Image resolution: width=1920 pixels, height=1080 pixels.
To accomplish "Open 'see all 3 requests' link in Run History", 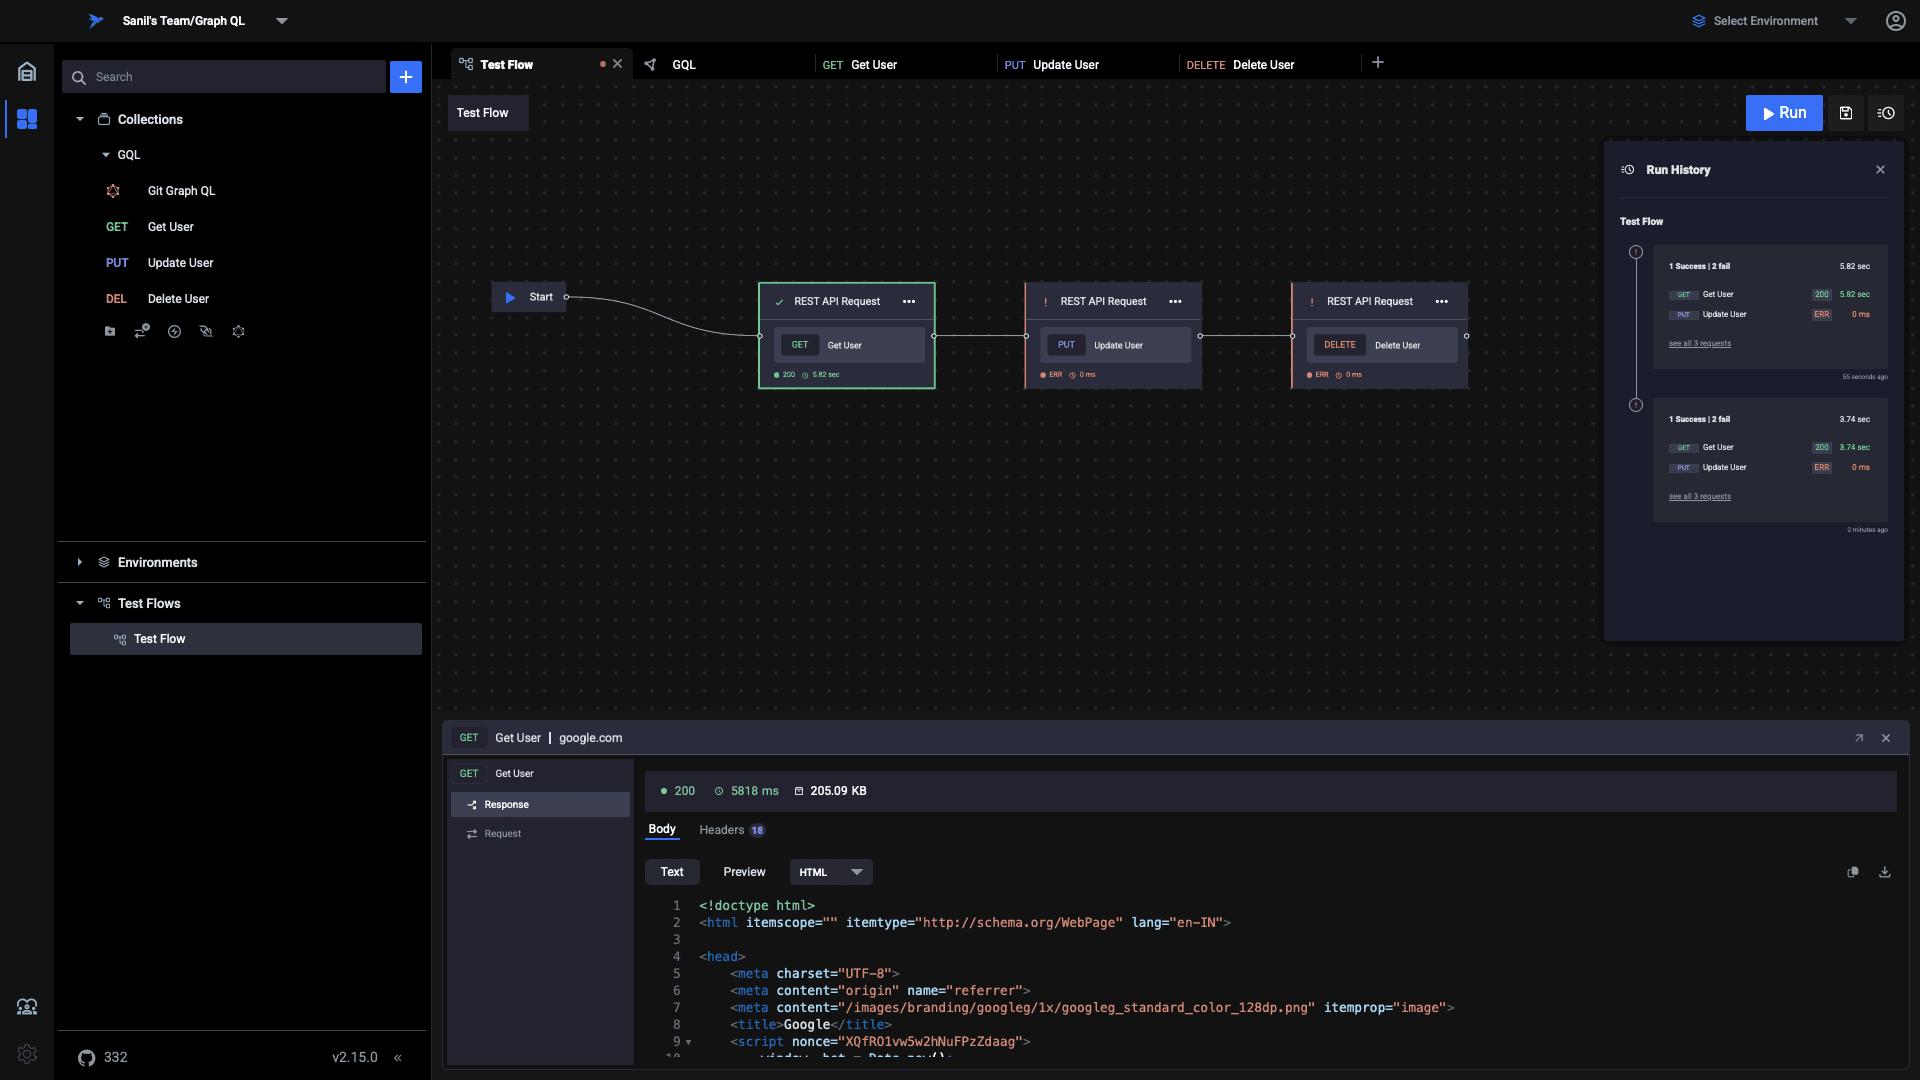I will [x=1699, y=343].
